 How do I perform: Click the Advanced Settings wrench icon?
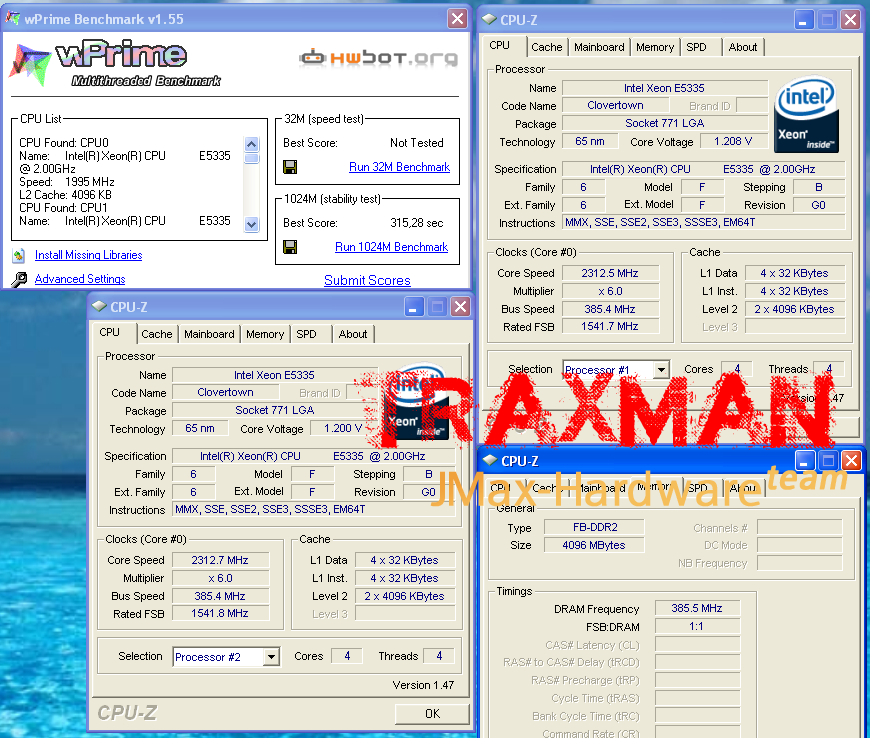tap(19, 279)
